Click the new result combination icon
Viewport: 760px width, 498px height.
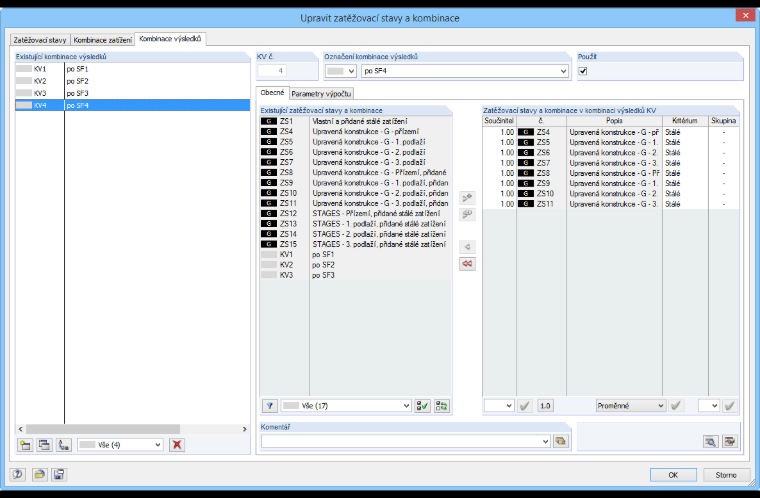coord(25,445)
